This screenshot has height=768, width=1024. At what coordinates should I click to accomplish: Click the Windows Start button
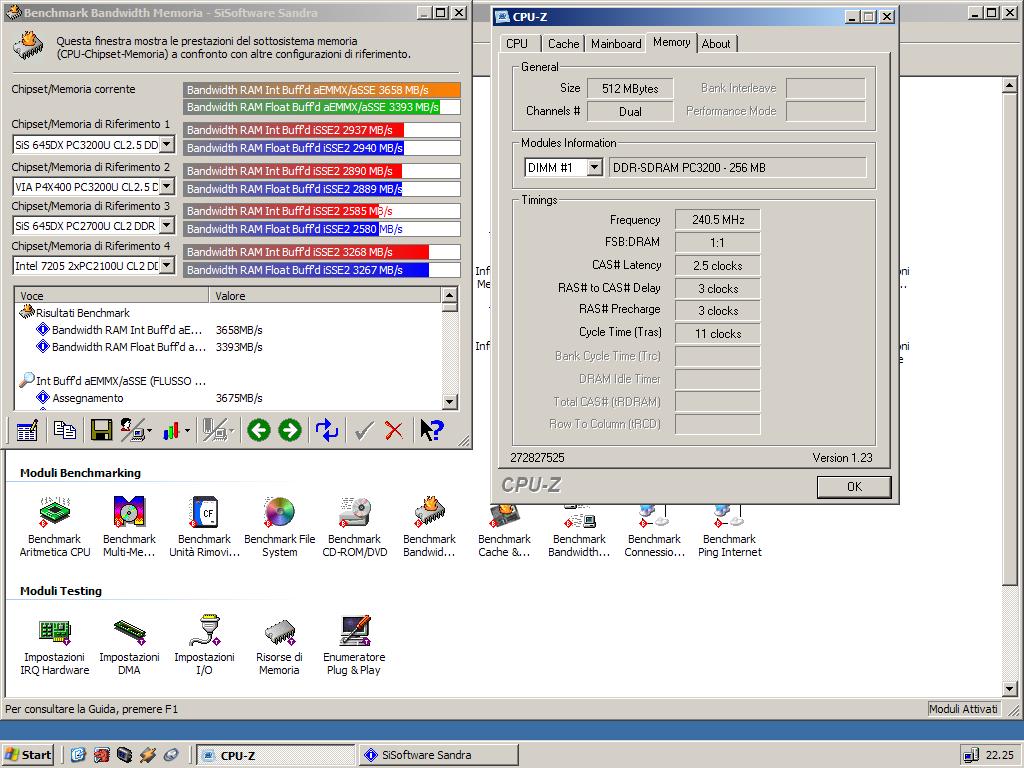pos(28,755)
